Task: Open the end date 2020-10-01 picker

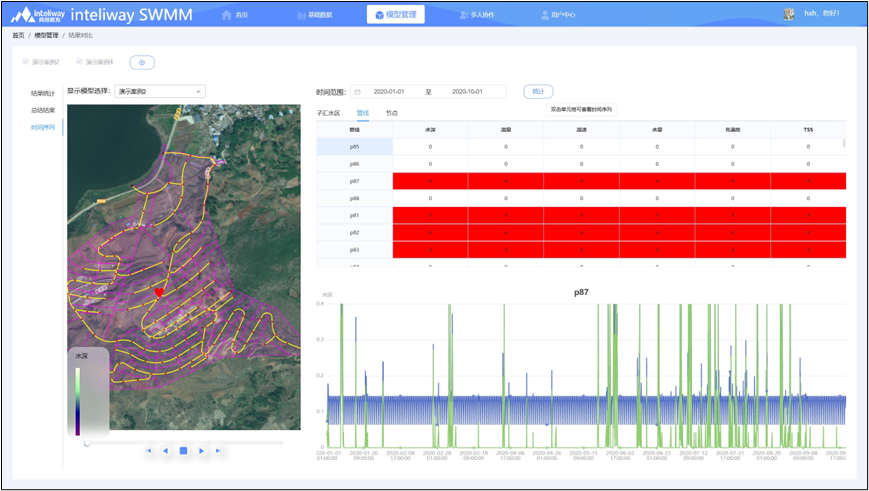Action: [467, 91]
